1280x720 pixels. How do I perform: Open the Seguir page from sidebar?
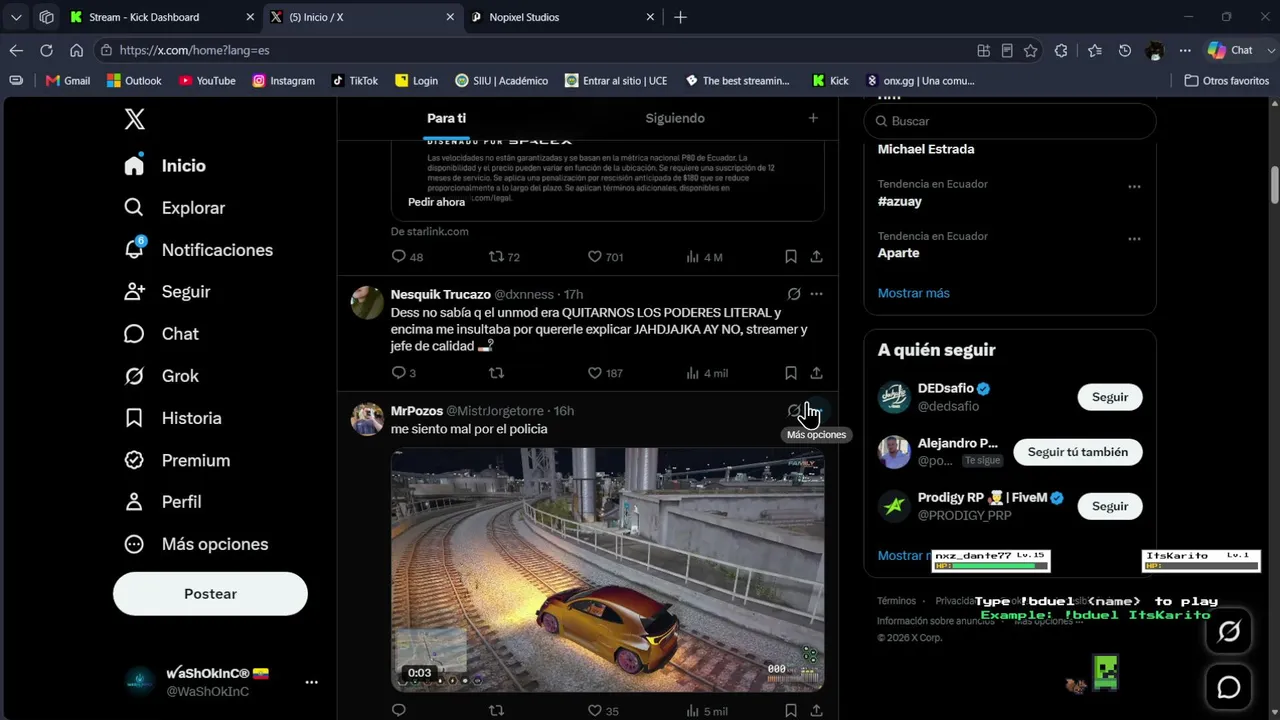click(167, 292)
